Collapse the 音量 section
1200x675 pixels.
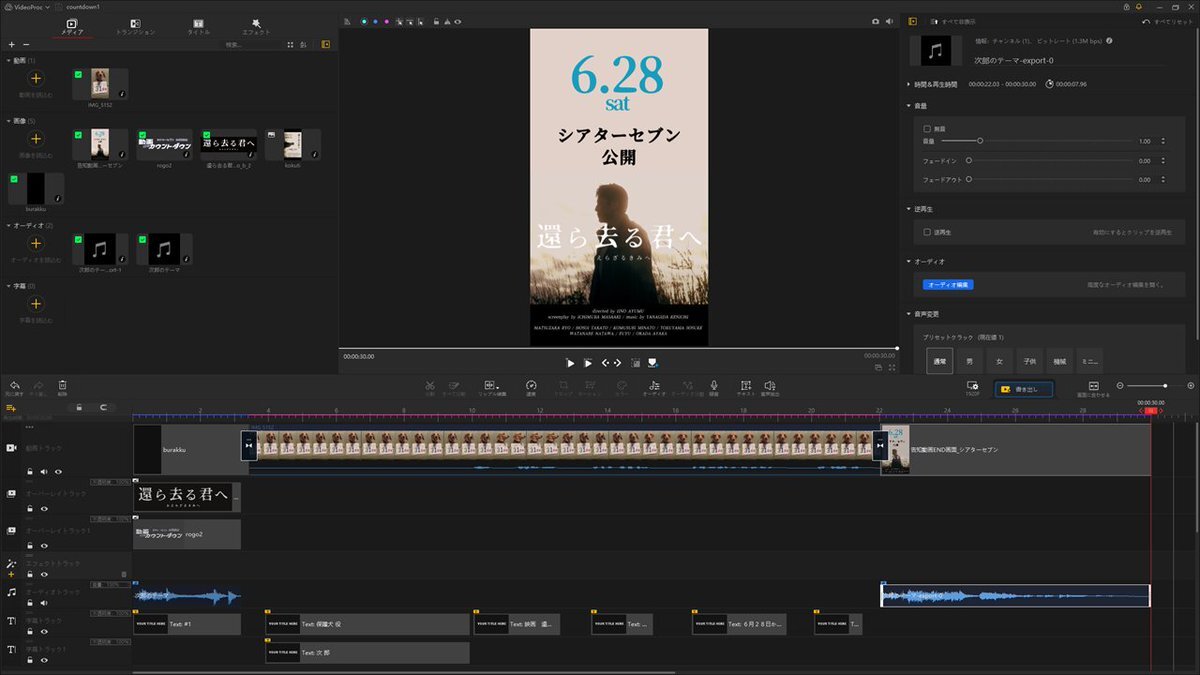tap(909, 105)
